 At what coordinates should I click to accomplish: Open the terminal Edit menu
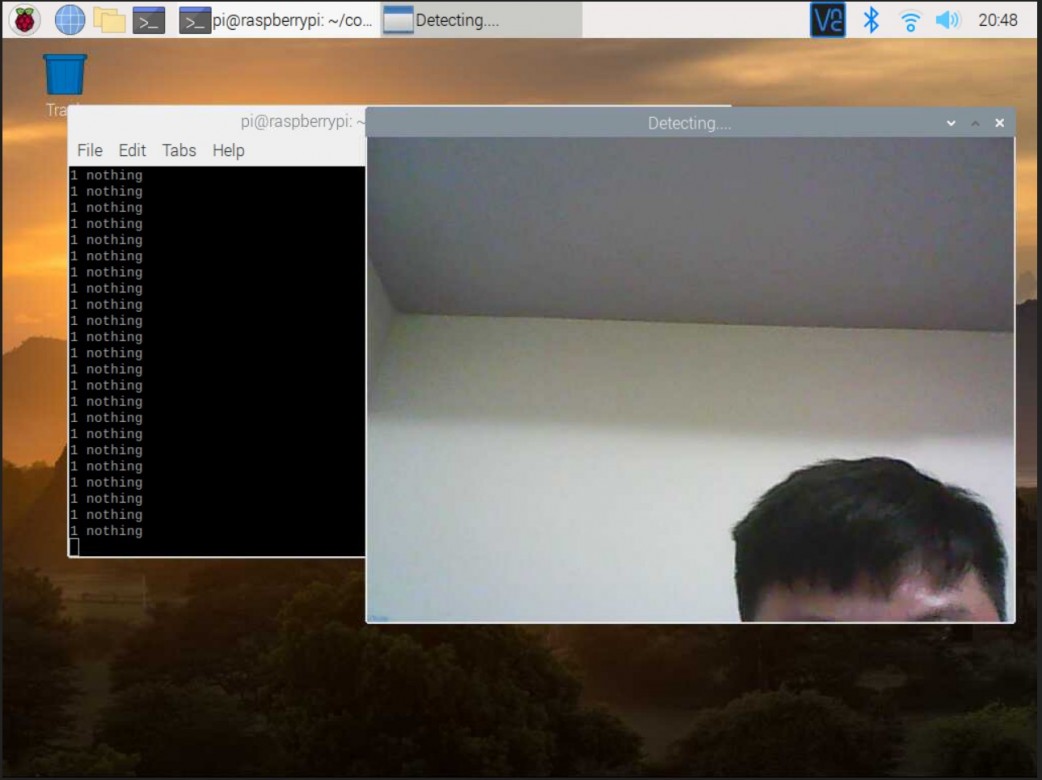point(132,150)
